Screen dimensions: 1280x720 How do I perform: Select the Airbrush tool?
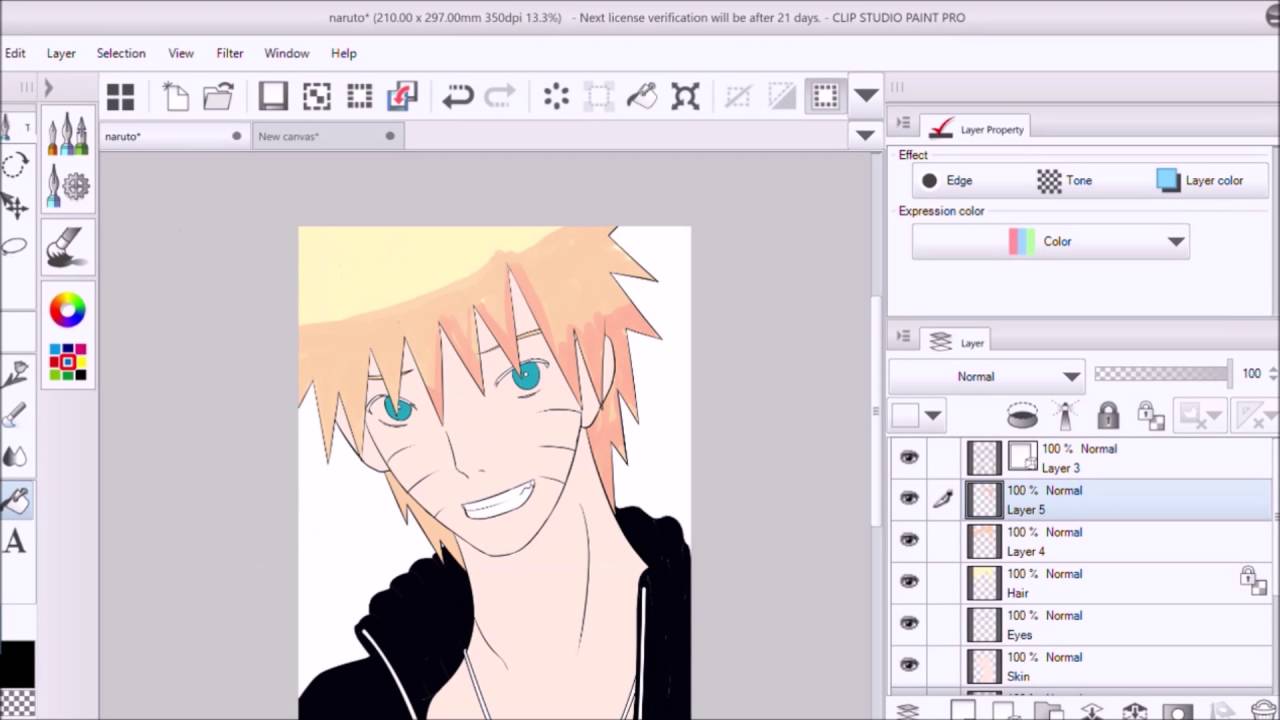15,415
